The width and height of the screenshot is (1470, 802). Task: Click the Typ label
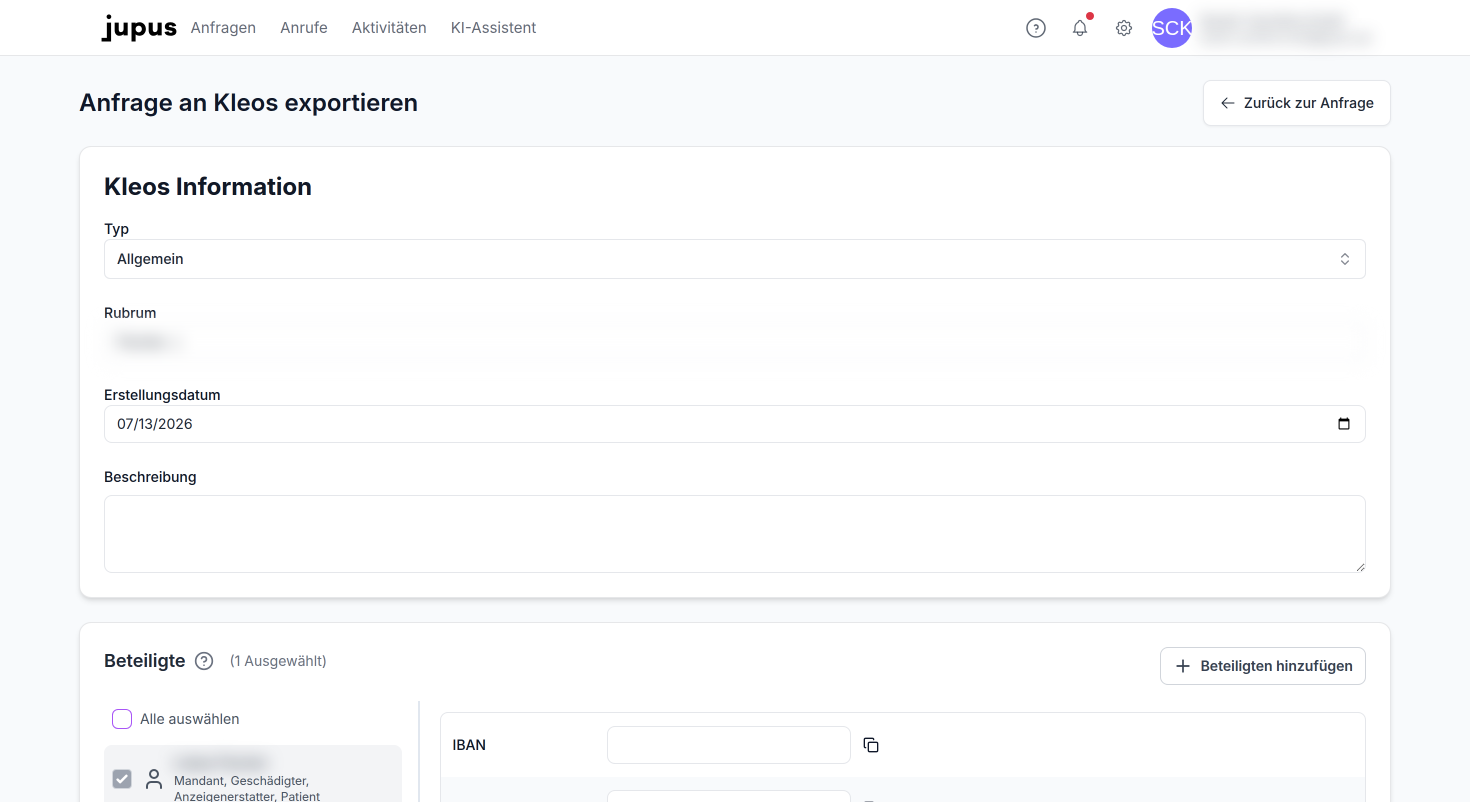[117, 229]
